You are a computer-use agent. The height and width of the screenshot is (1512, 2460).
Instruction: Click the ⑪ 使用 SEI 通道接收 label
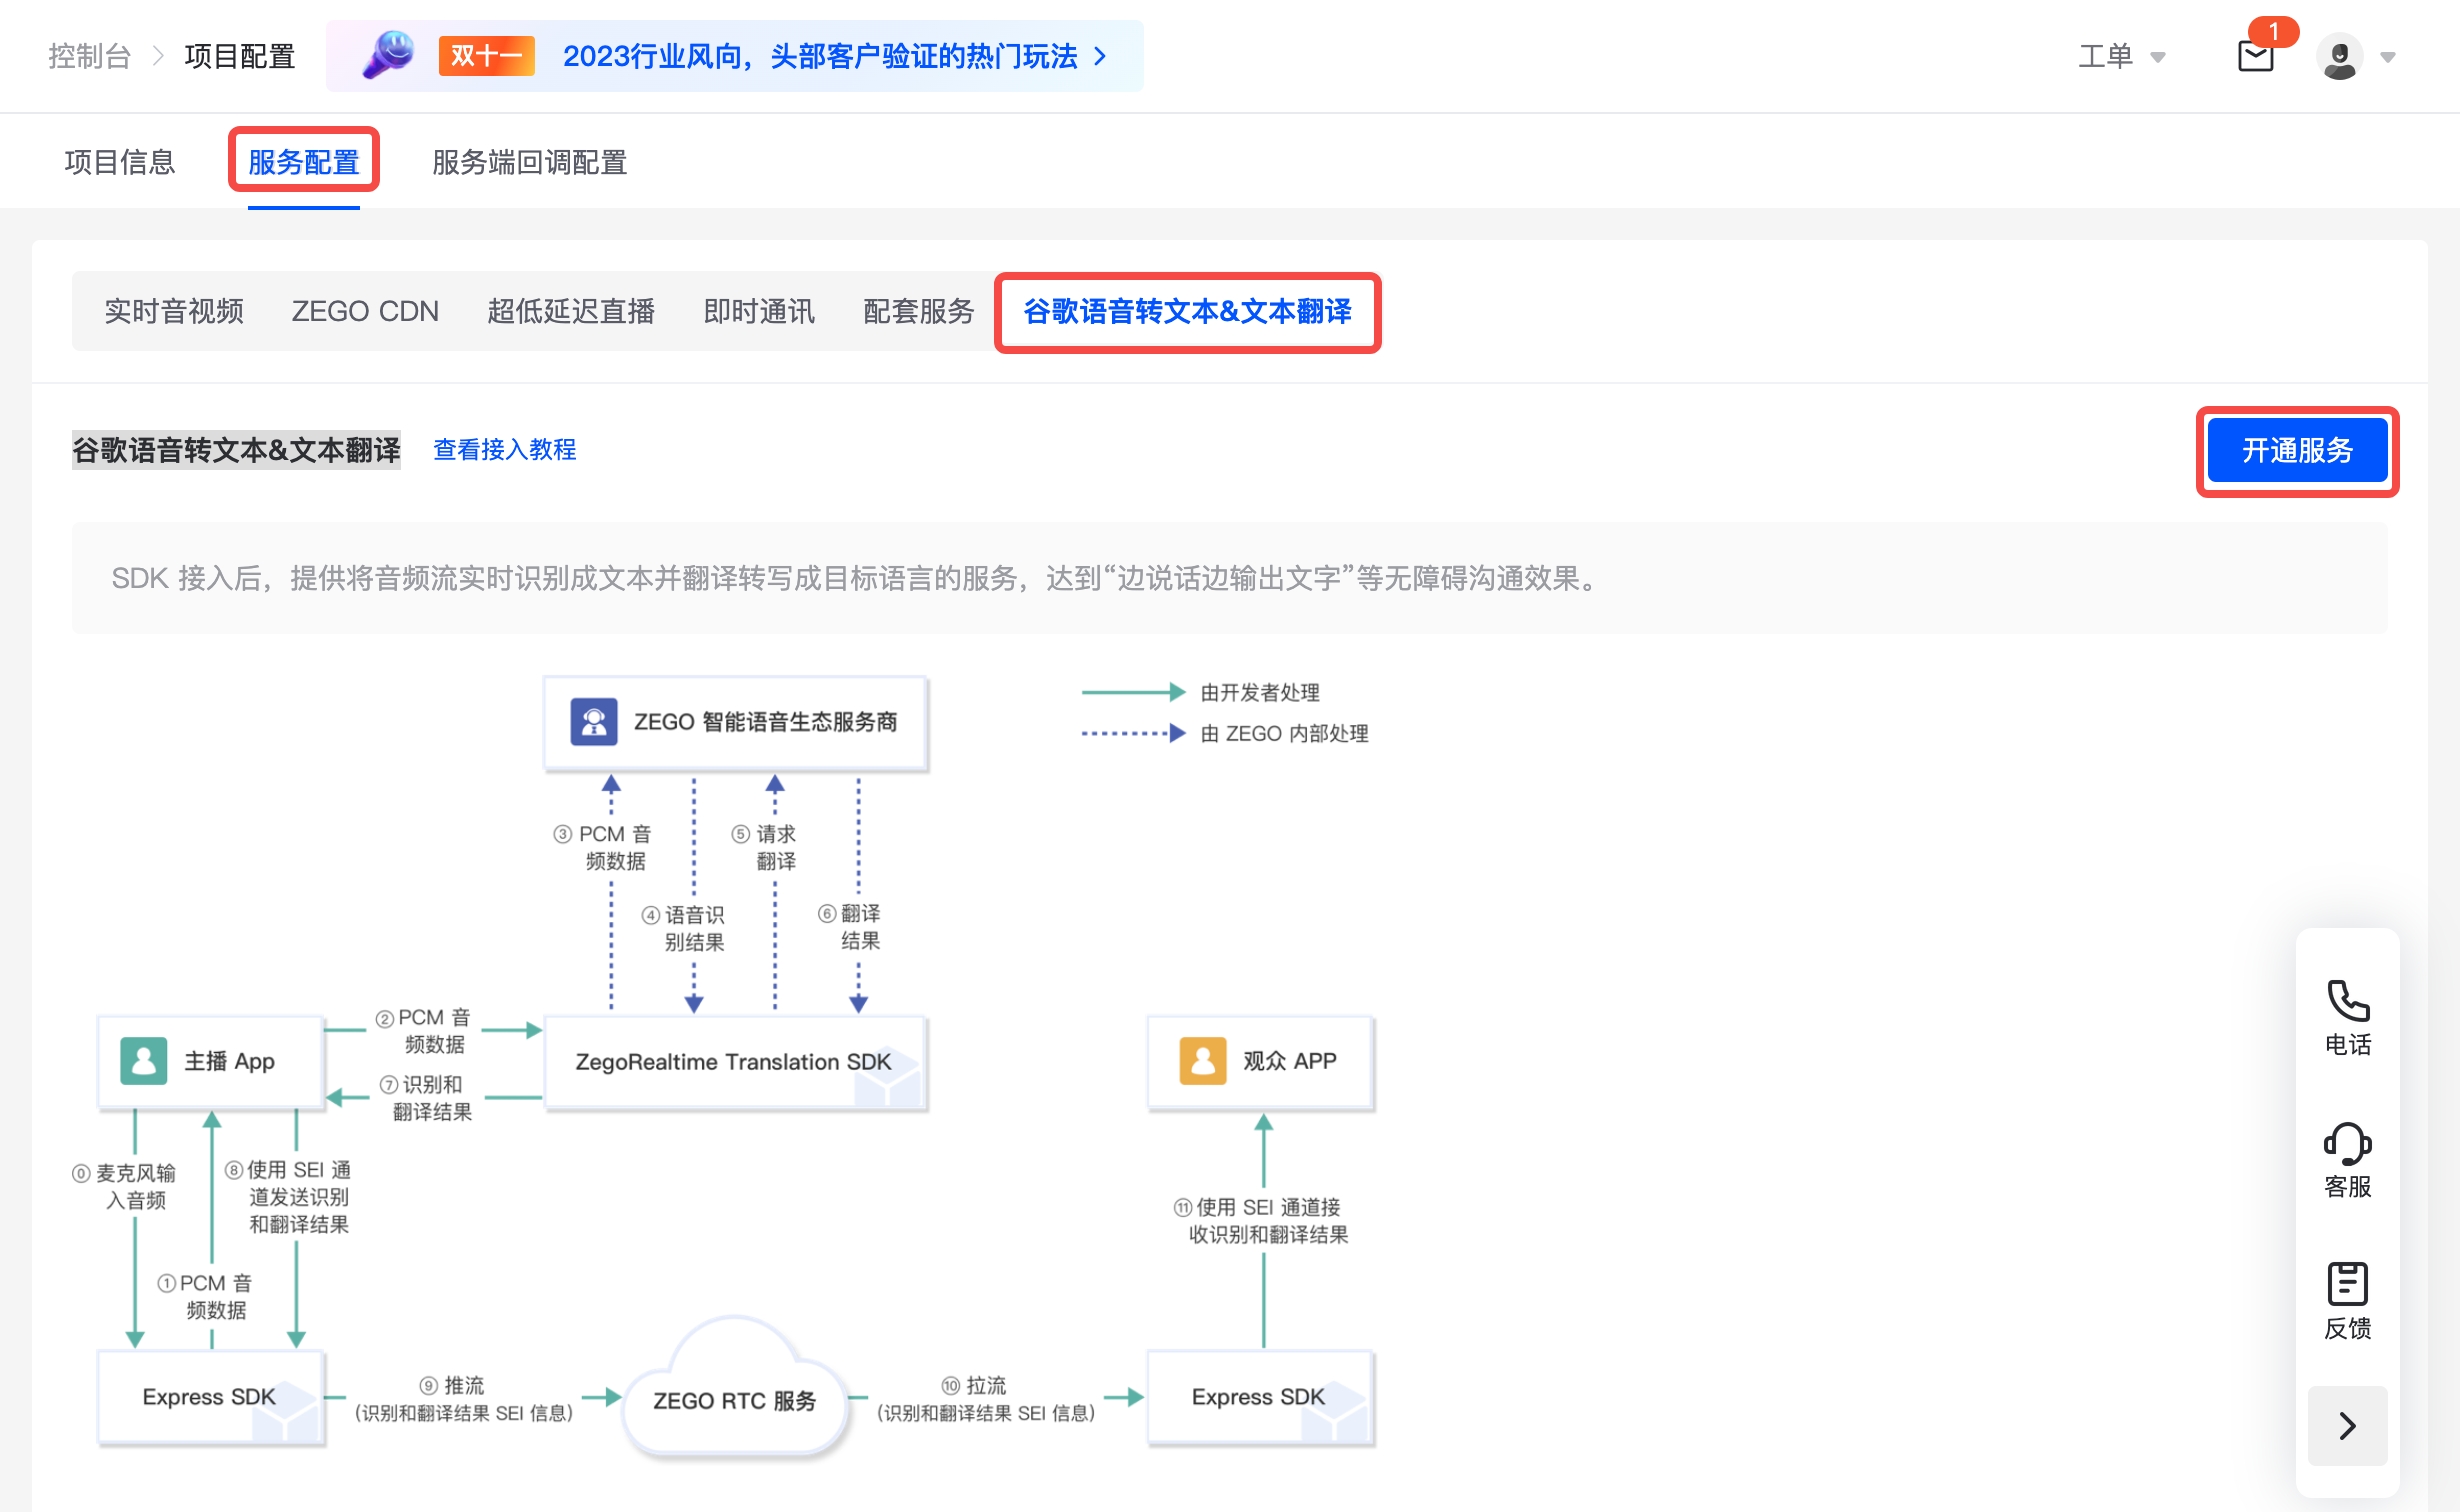tap(1260, 1220)
